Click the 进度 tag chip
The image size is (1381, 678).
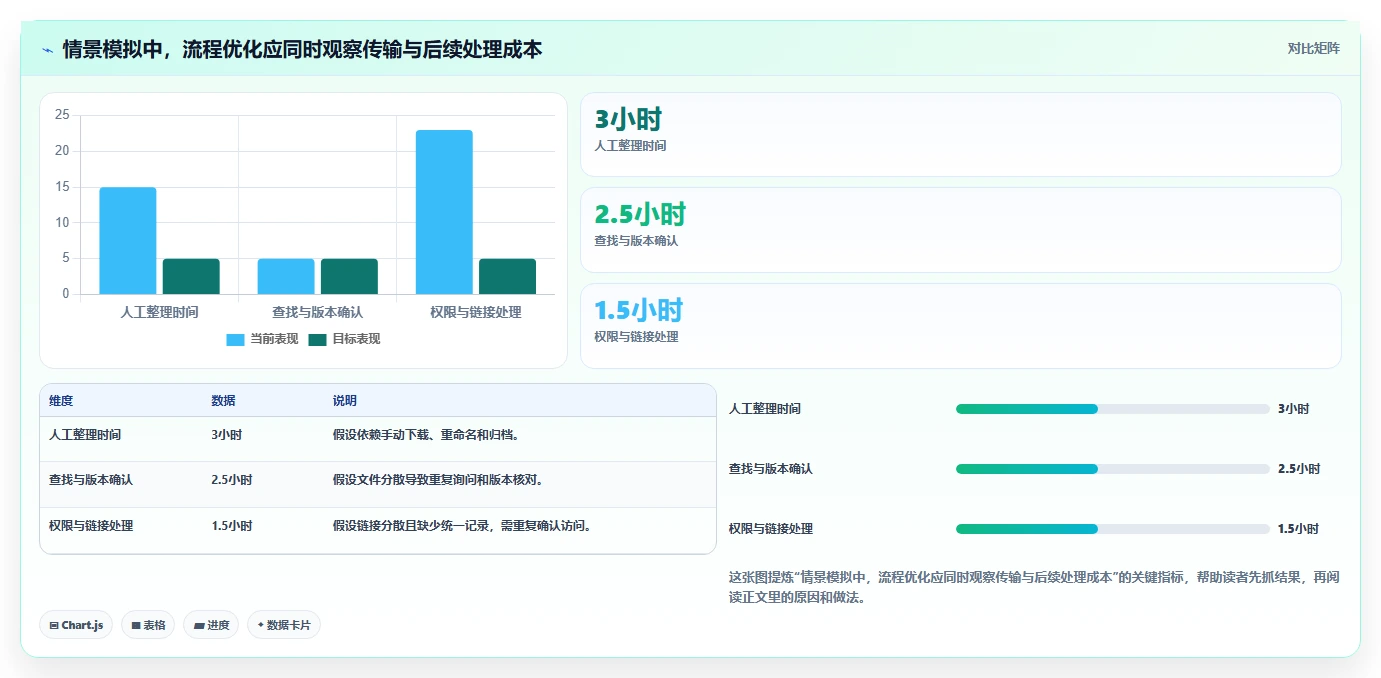coord(211,625)
